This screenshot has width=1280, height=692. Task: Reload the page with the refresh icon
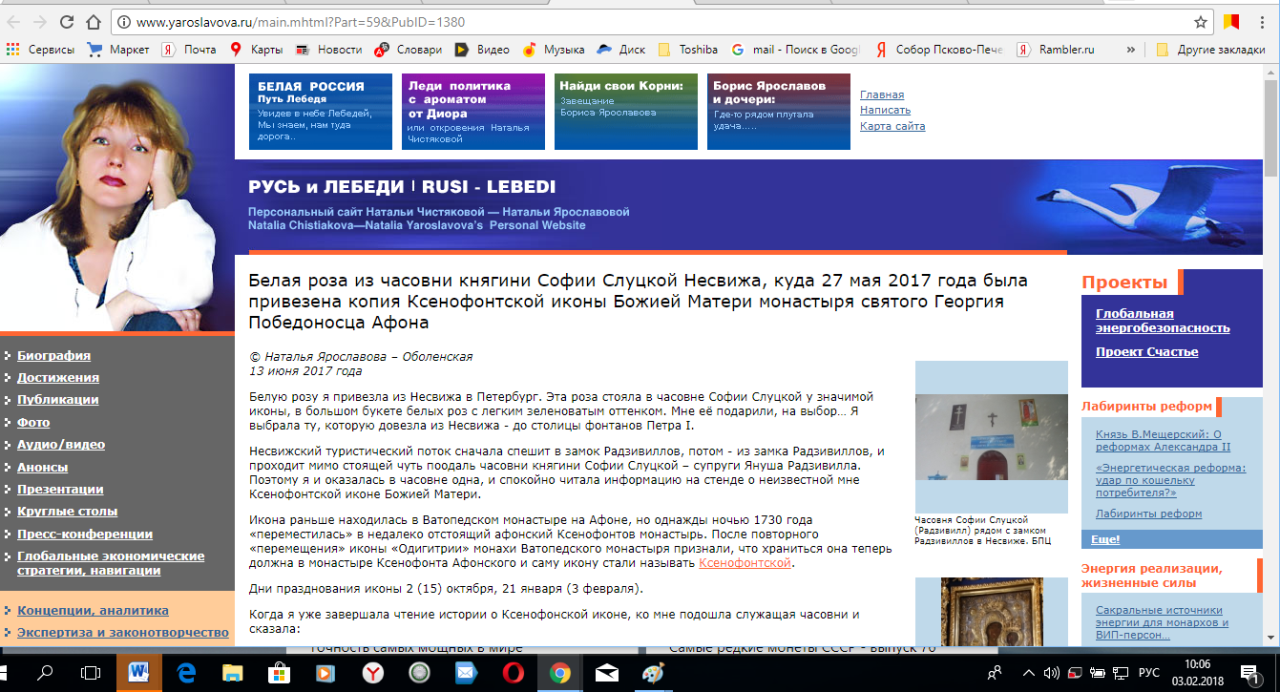click(x=67, y=22)
